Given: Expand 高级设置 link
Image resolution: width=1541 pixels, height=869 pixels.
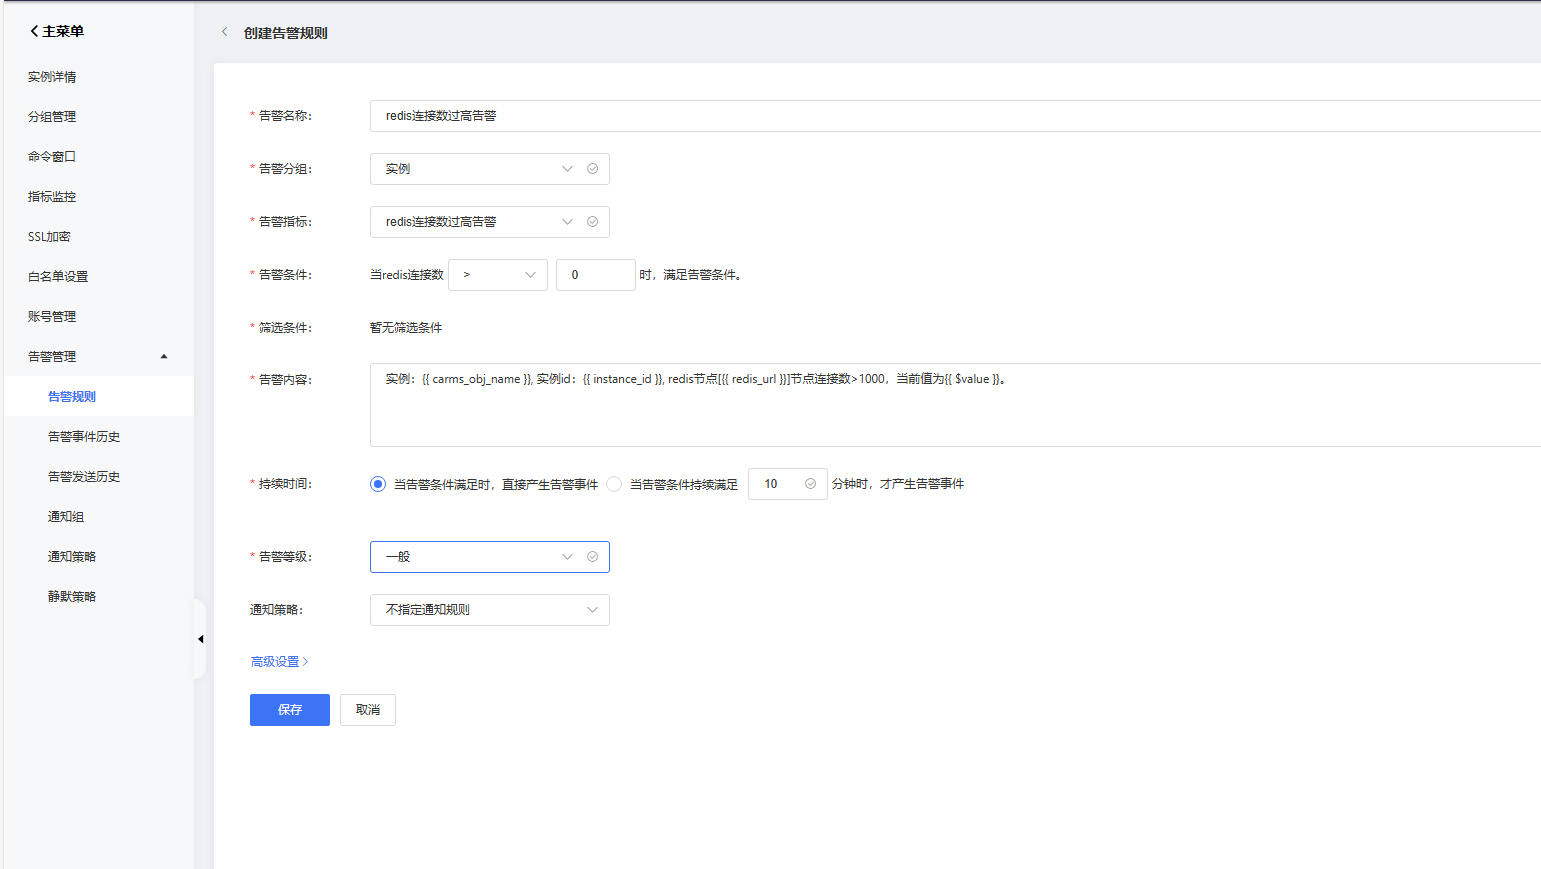Looking at the screenshot, I should point(279,662).
